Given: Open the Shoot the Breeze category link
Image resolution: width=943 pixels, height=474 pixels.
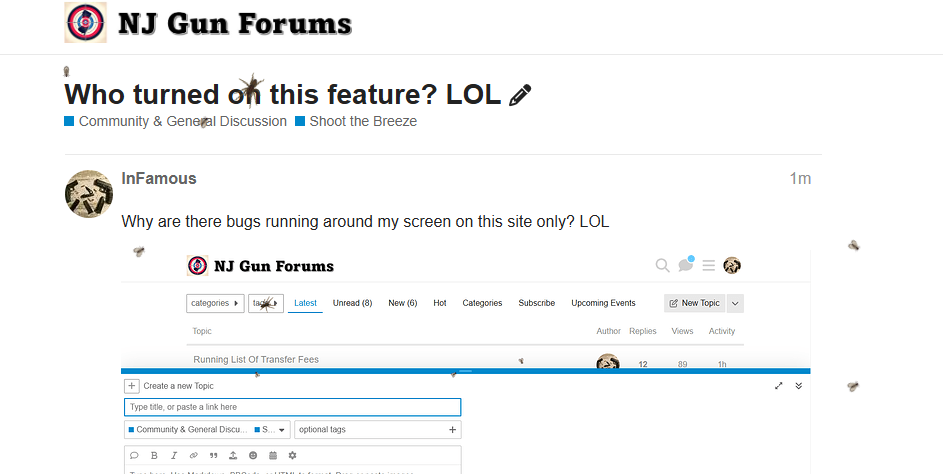Looking at the screenshot, I should (362, 121).
